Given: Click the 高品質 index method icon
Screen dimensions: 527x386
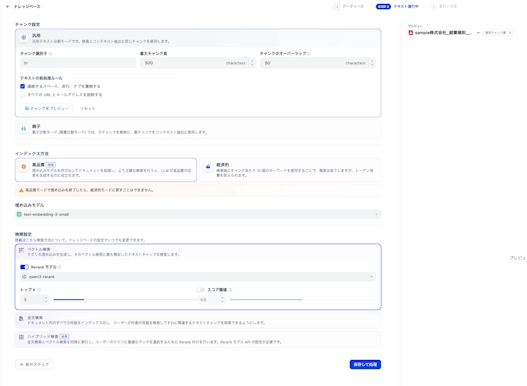Looking at the screenshot, I should click(x=24, y=166).
